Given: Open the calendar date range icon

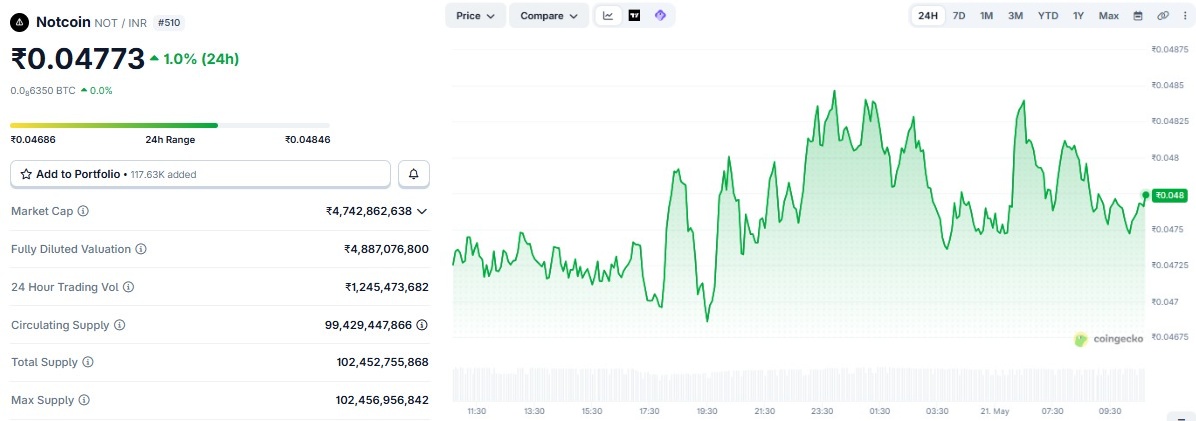Looking at the screenshot, I should [1138, 15].
